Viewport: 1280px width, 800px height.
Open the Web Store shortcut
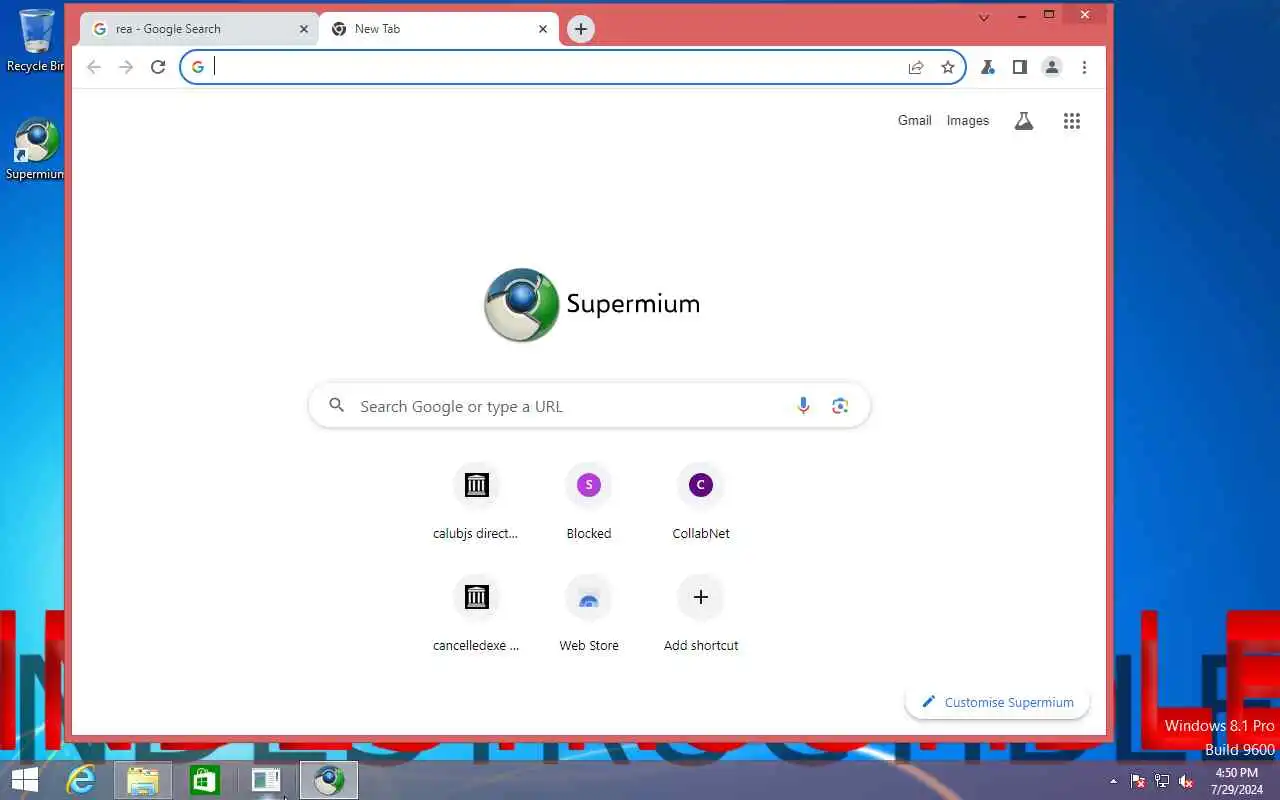click(589, 613)
